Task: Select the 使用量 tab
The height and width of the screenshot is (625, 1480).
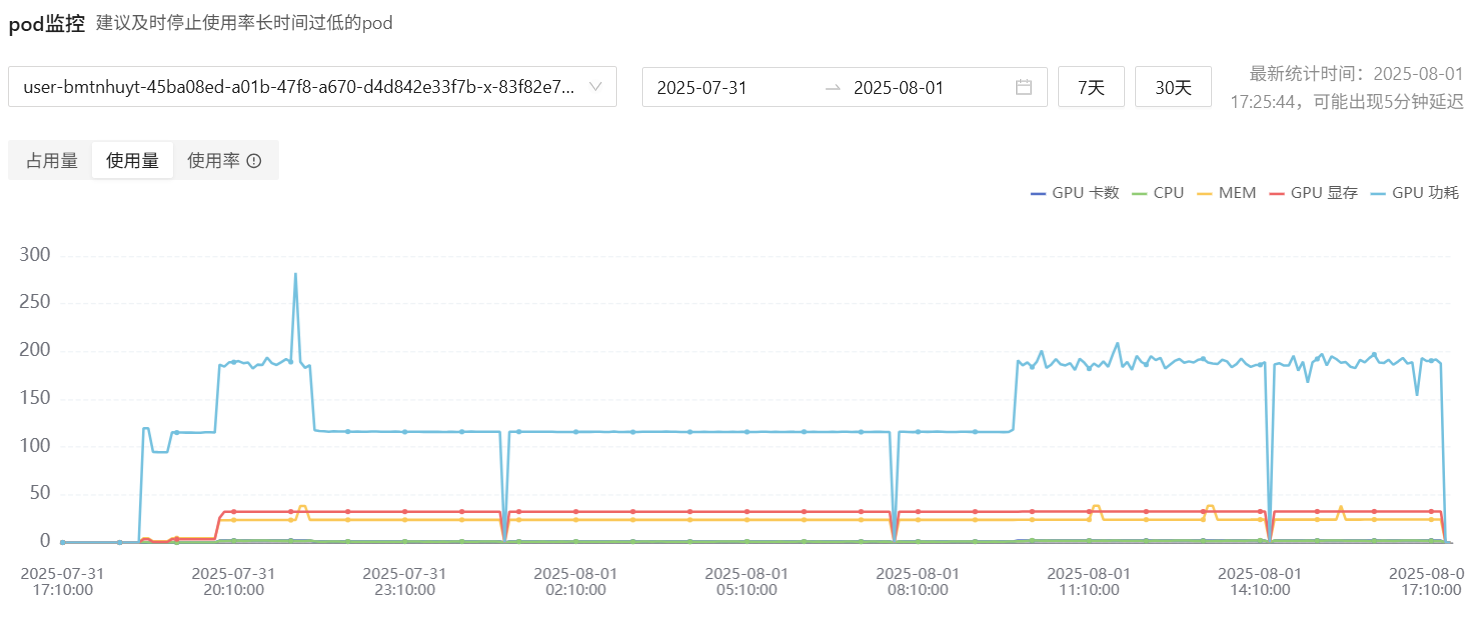Action: tap(132, 161)
